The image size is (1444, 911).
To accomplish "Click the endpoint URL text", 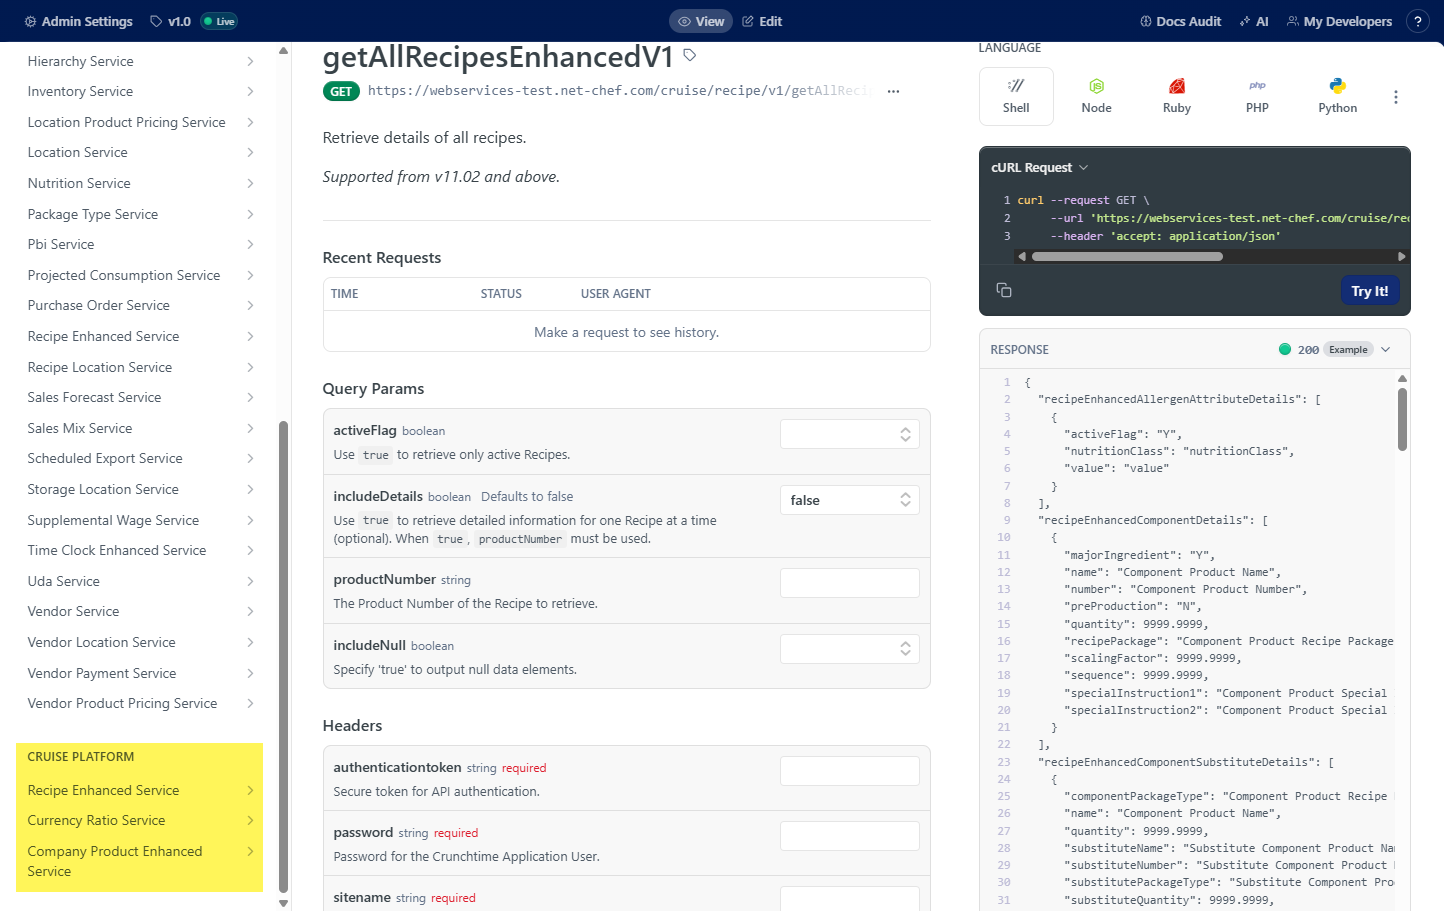I will tap(619, 91).
